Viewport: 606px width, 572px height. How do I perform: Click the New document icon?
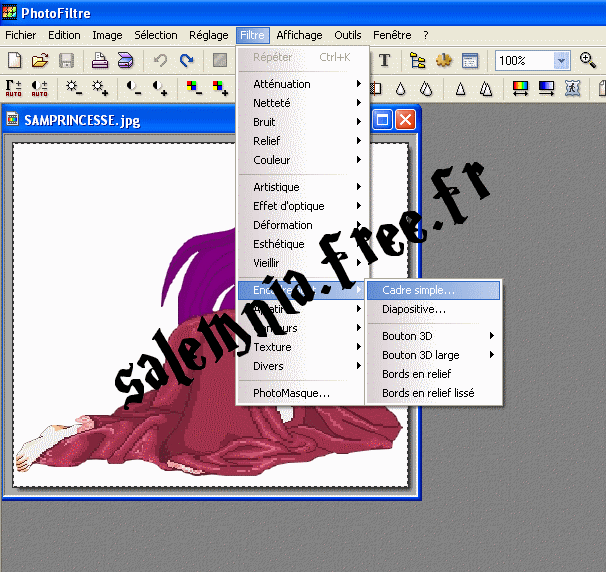(14, 61)
